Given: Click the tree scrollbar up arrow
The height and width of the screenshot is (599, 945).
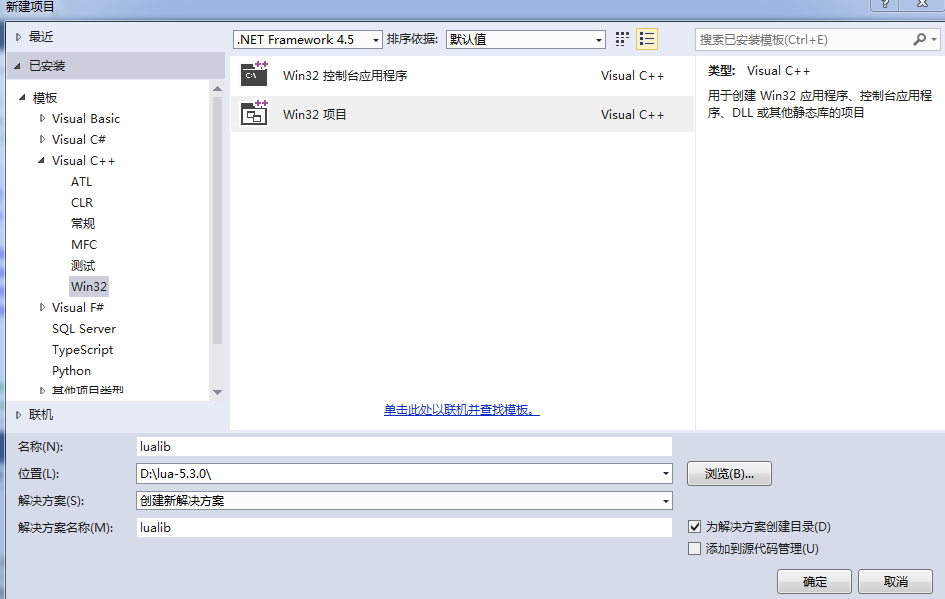Looking at the screenshot, I should click(x=218, y=89).
